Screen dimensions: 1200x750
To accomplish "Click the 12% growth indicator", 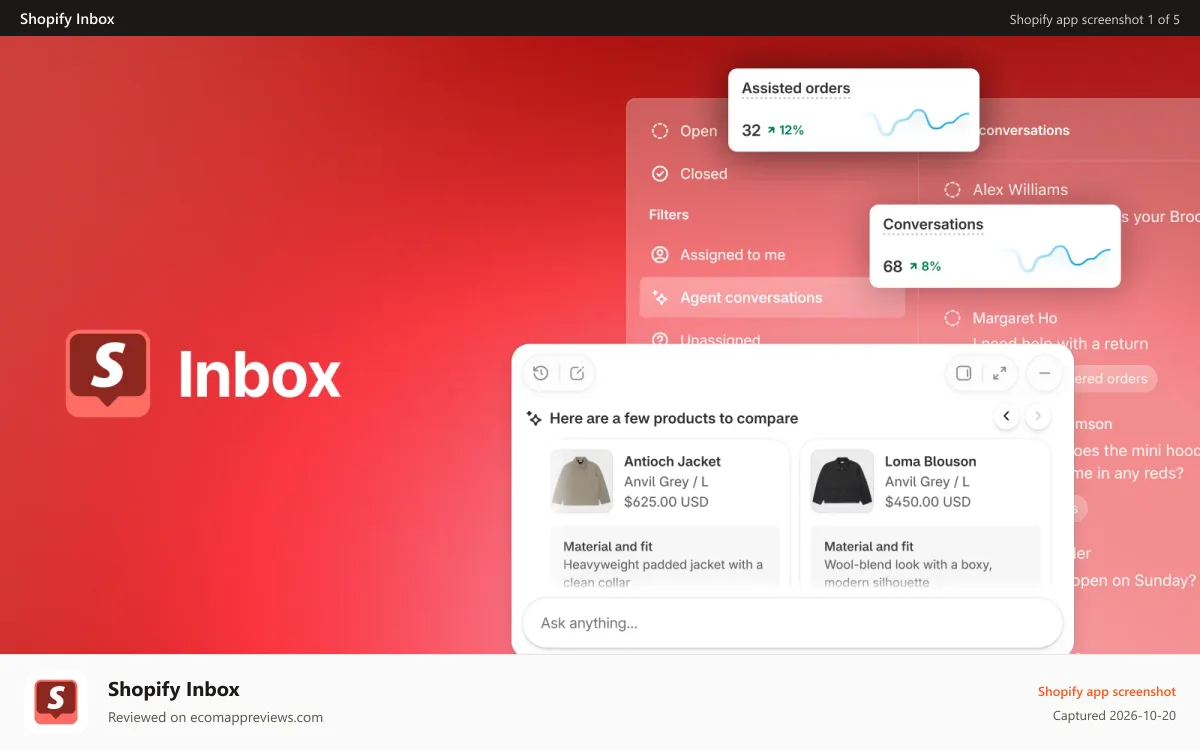I will [x=785, y=130].
